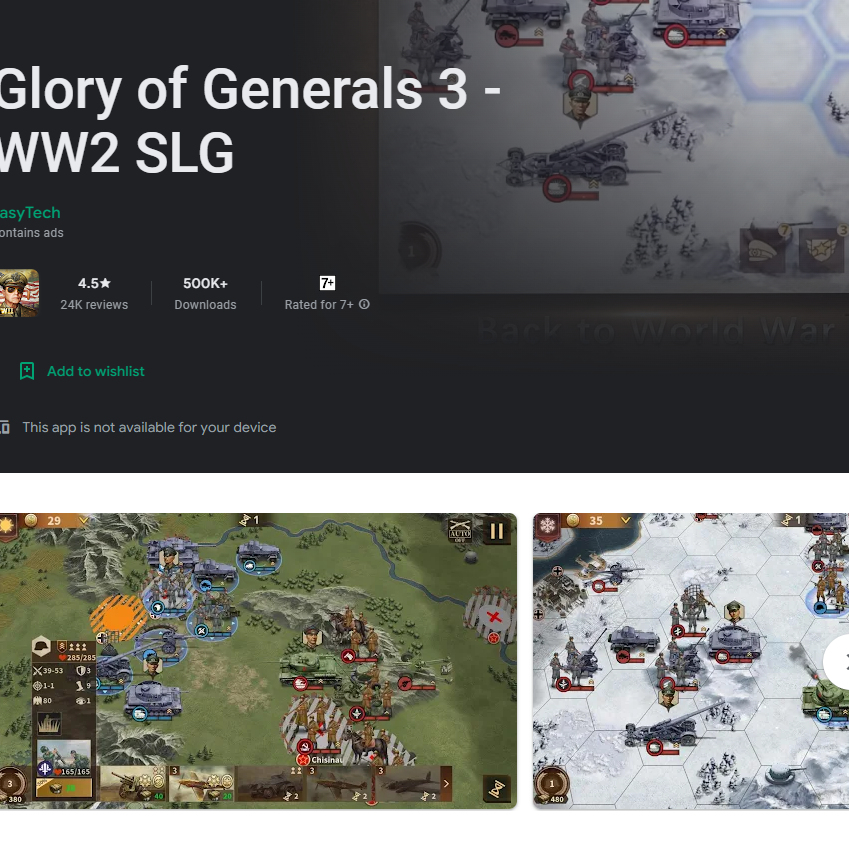This screenshot has width=849, height=849.
Task: Click the info icon beside Rated for 7+
Action: coord(364,304)
